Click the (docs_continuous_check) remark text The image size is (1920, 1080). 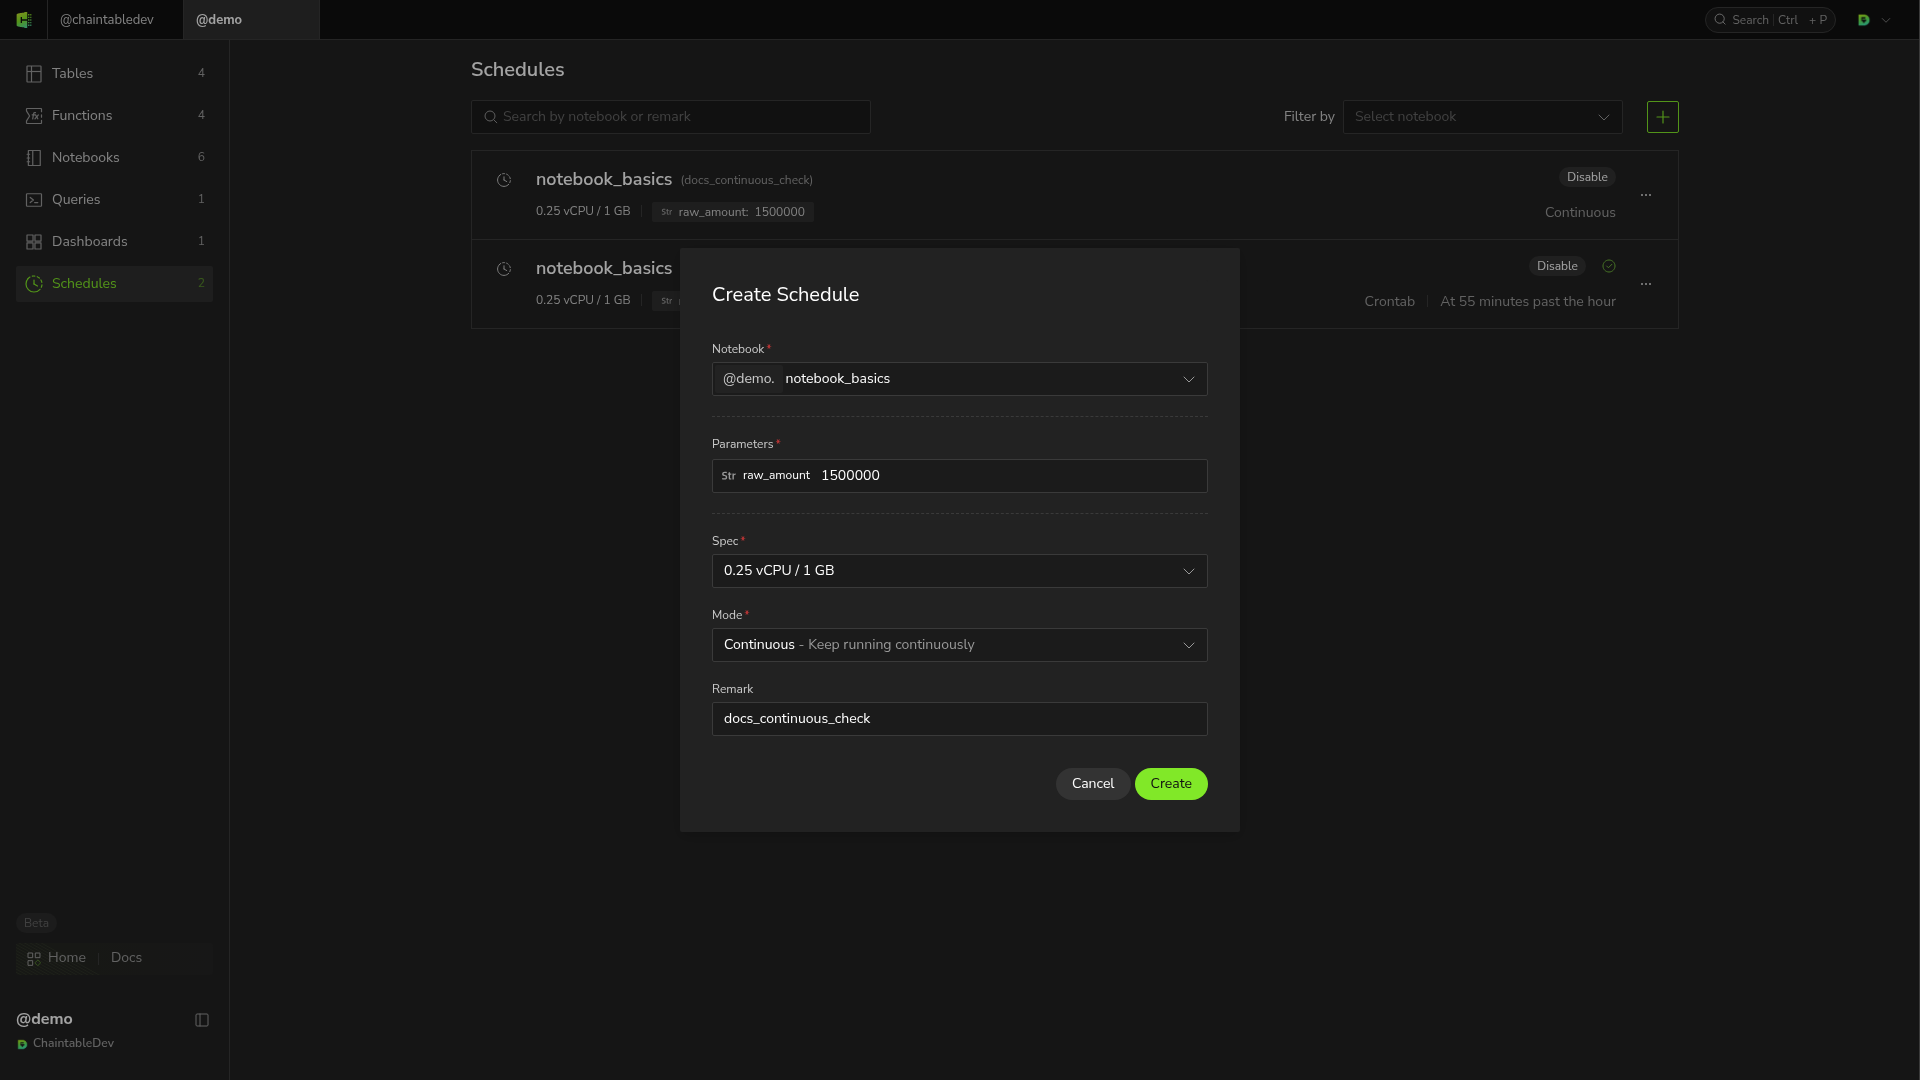(747, 180)
